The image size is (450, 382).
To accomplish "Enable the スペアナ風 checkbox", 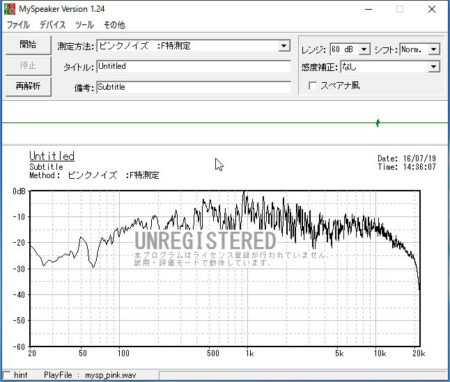I will (x=313, y=86).
